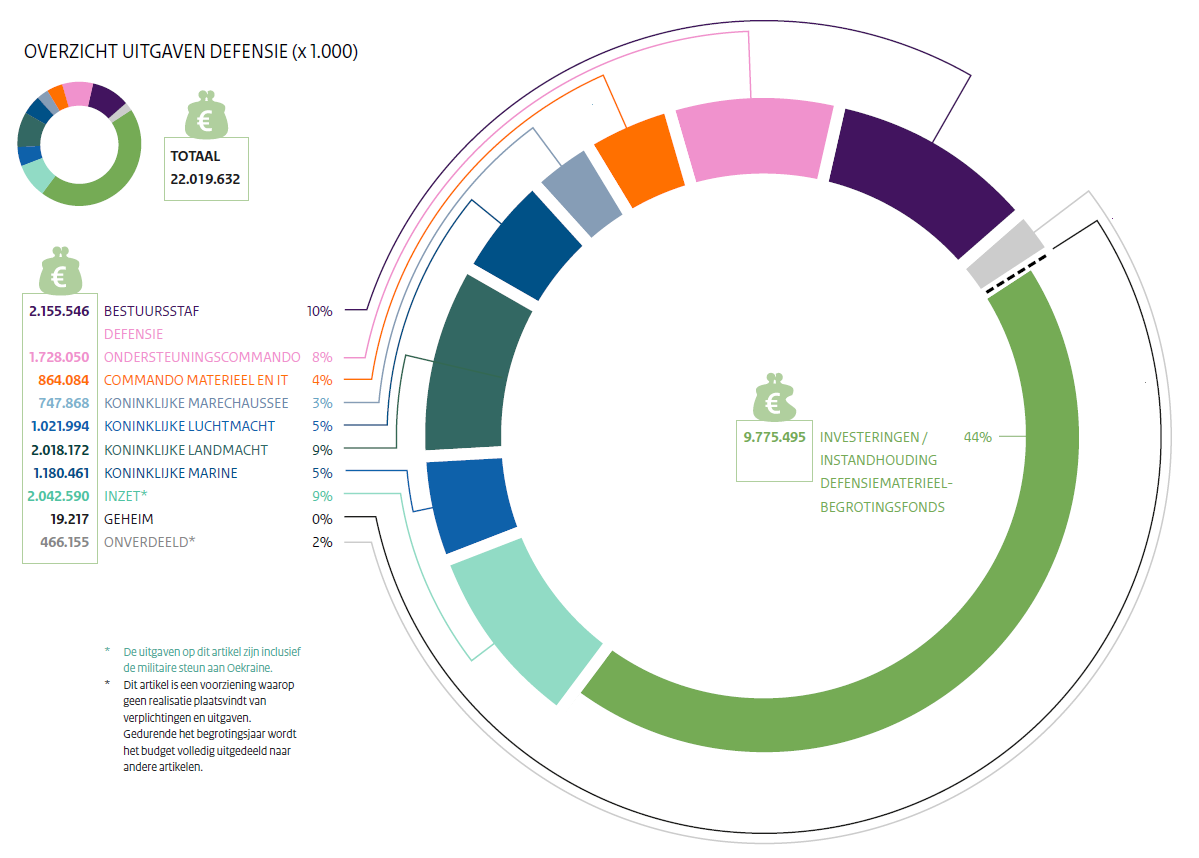Click the KONINKLIJKE LUCHTMACHT label

point(190,426)
